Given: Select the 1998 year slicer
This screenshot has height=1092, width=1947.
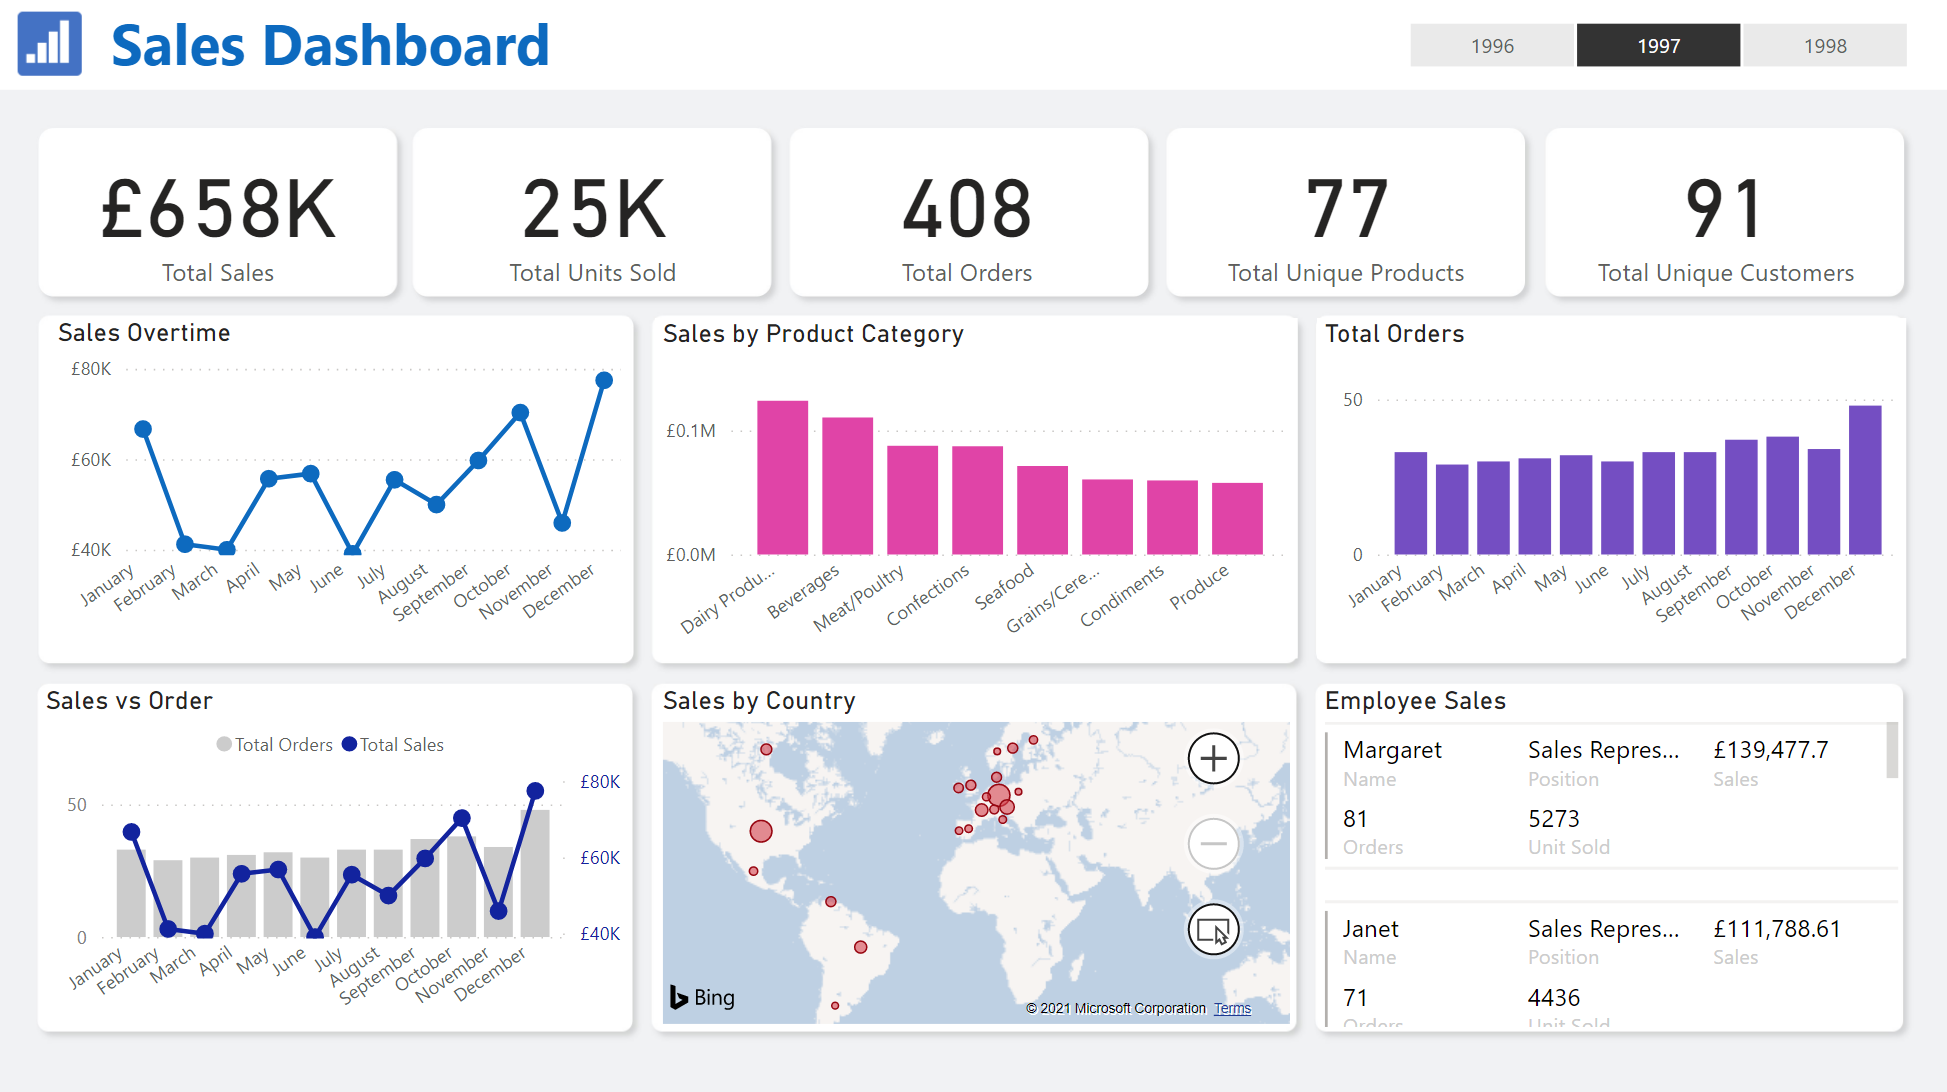Looking at the screenshot, I should coord(1824,46).
